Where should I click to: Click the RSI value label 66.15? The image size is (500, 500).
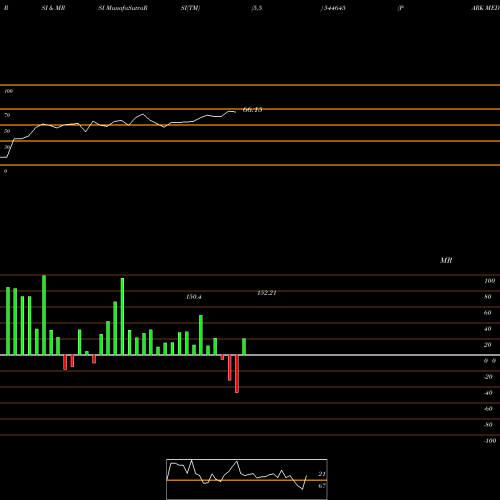(x=252, y=109)
